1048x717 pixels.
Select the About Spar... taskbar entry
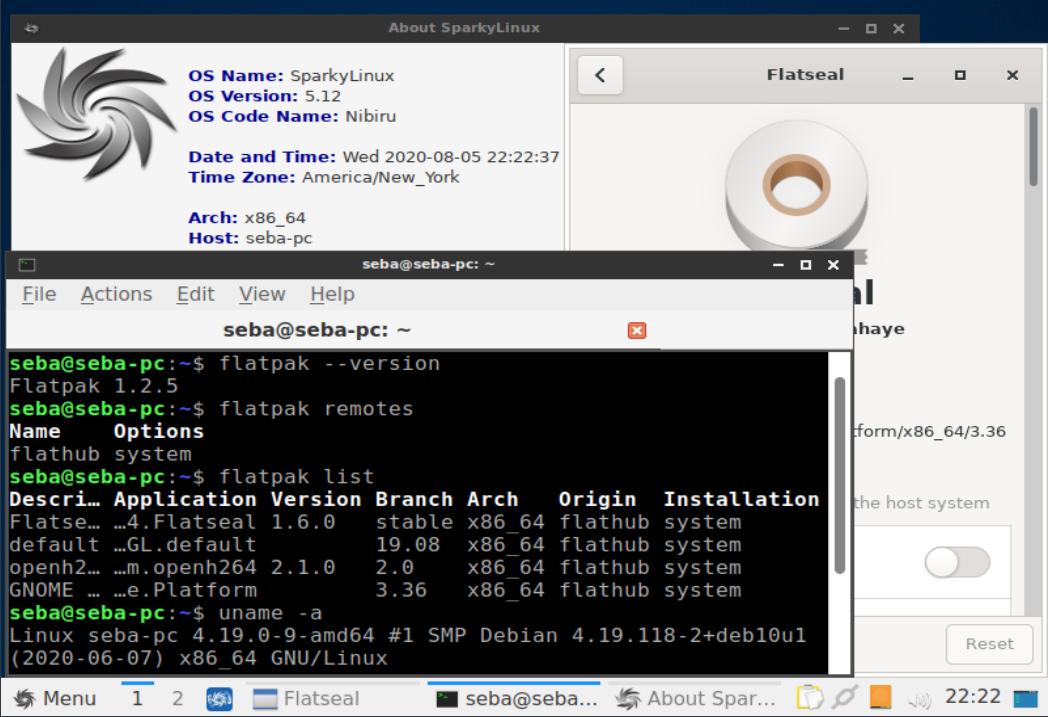[x=695, y=698]
